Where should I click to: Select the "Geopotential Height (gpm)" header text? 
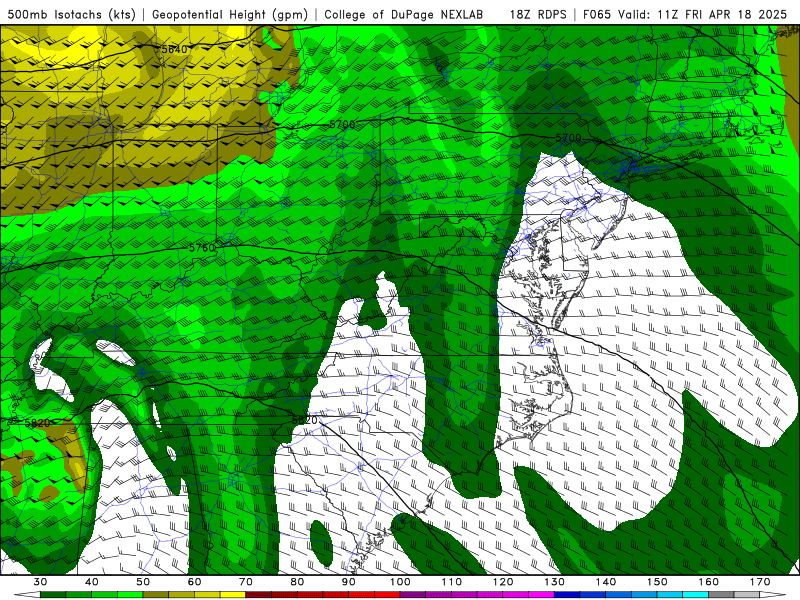point(230,14)
